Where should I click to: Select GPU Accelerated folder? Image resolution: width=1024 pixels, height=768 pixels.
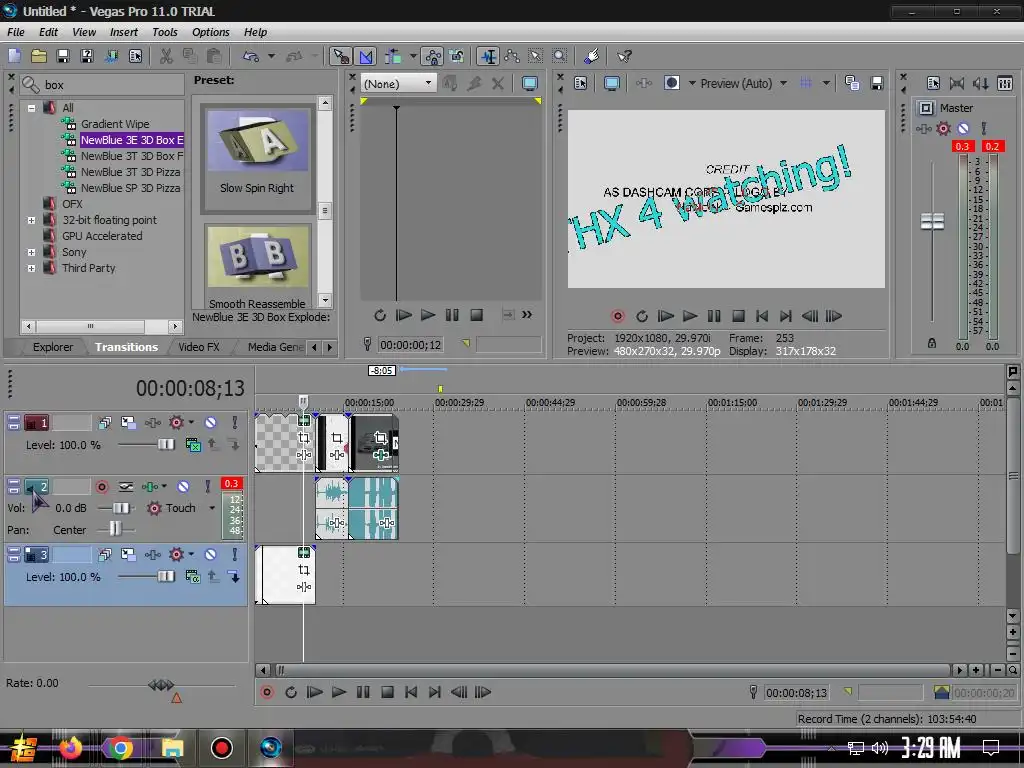point(102,236)
